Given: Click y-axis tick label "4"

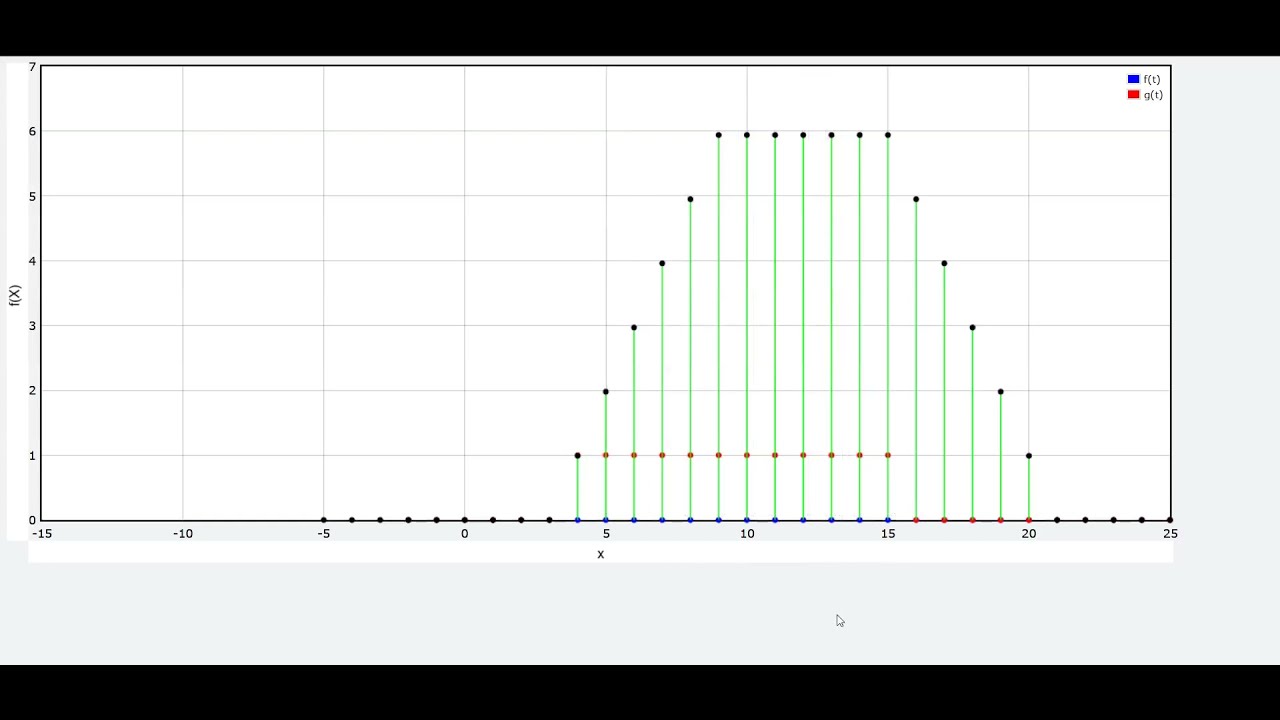Looking at the screenshot, I should tap(32, 261).
